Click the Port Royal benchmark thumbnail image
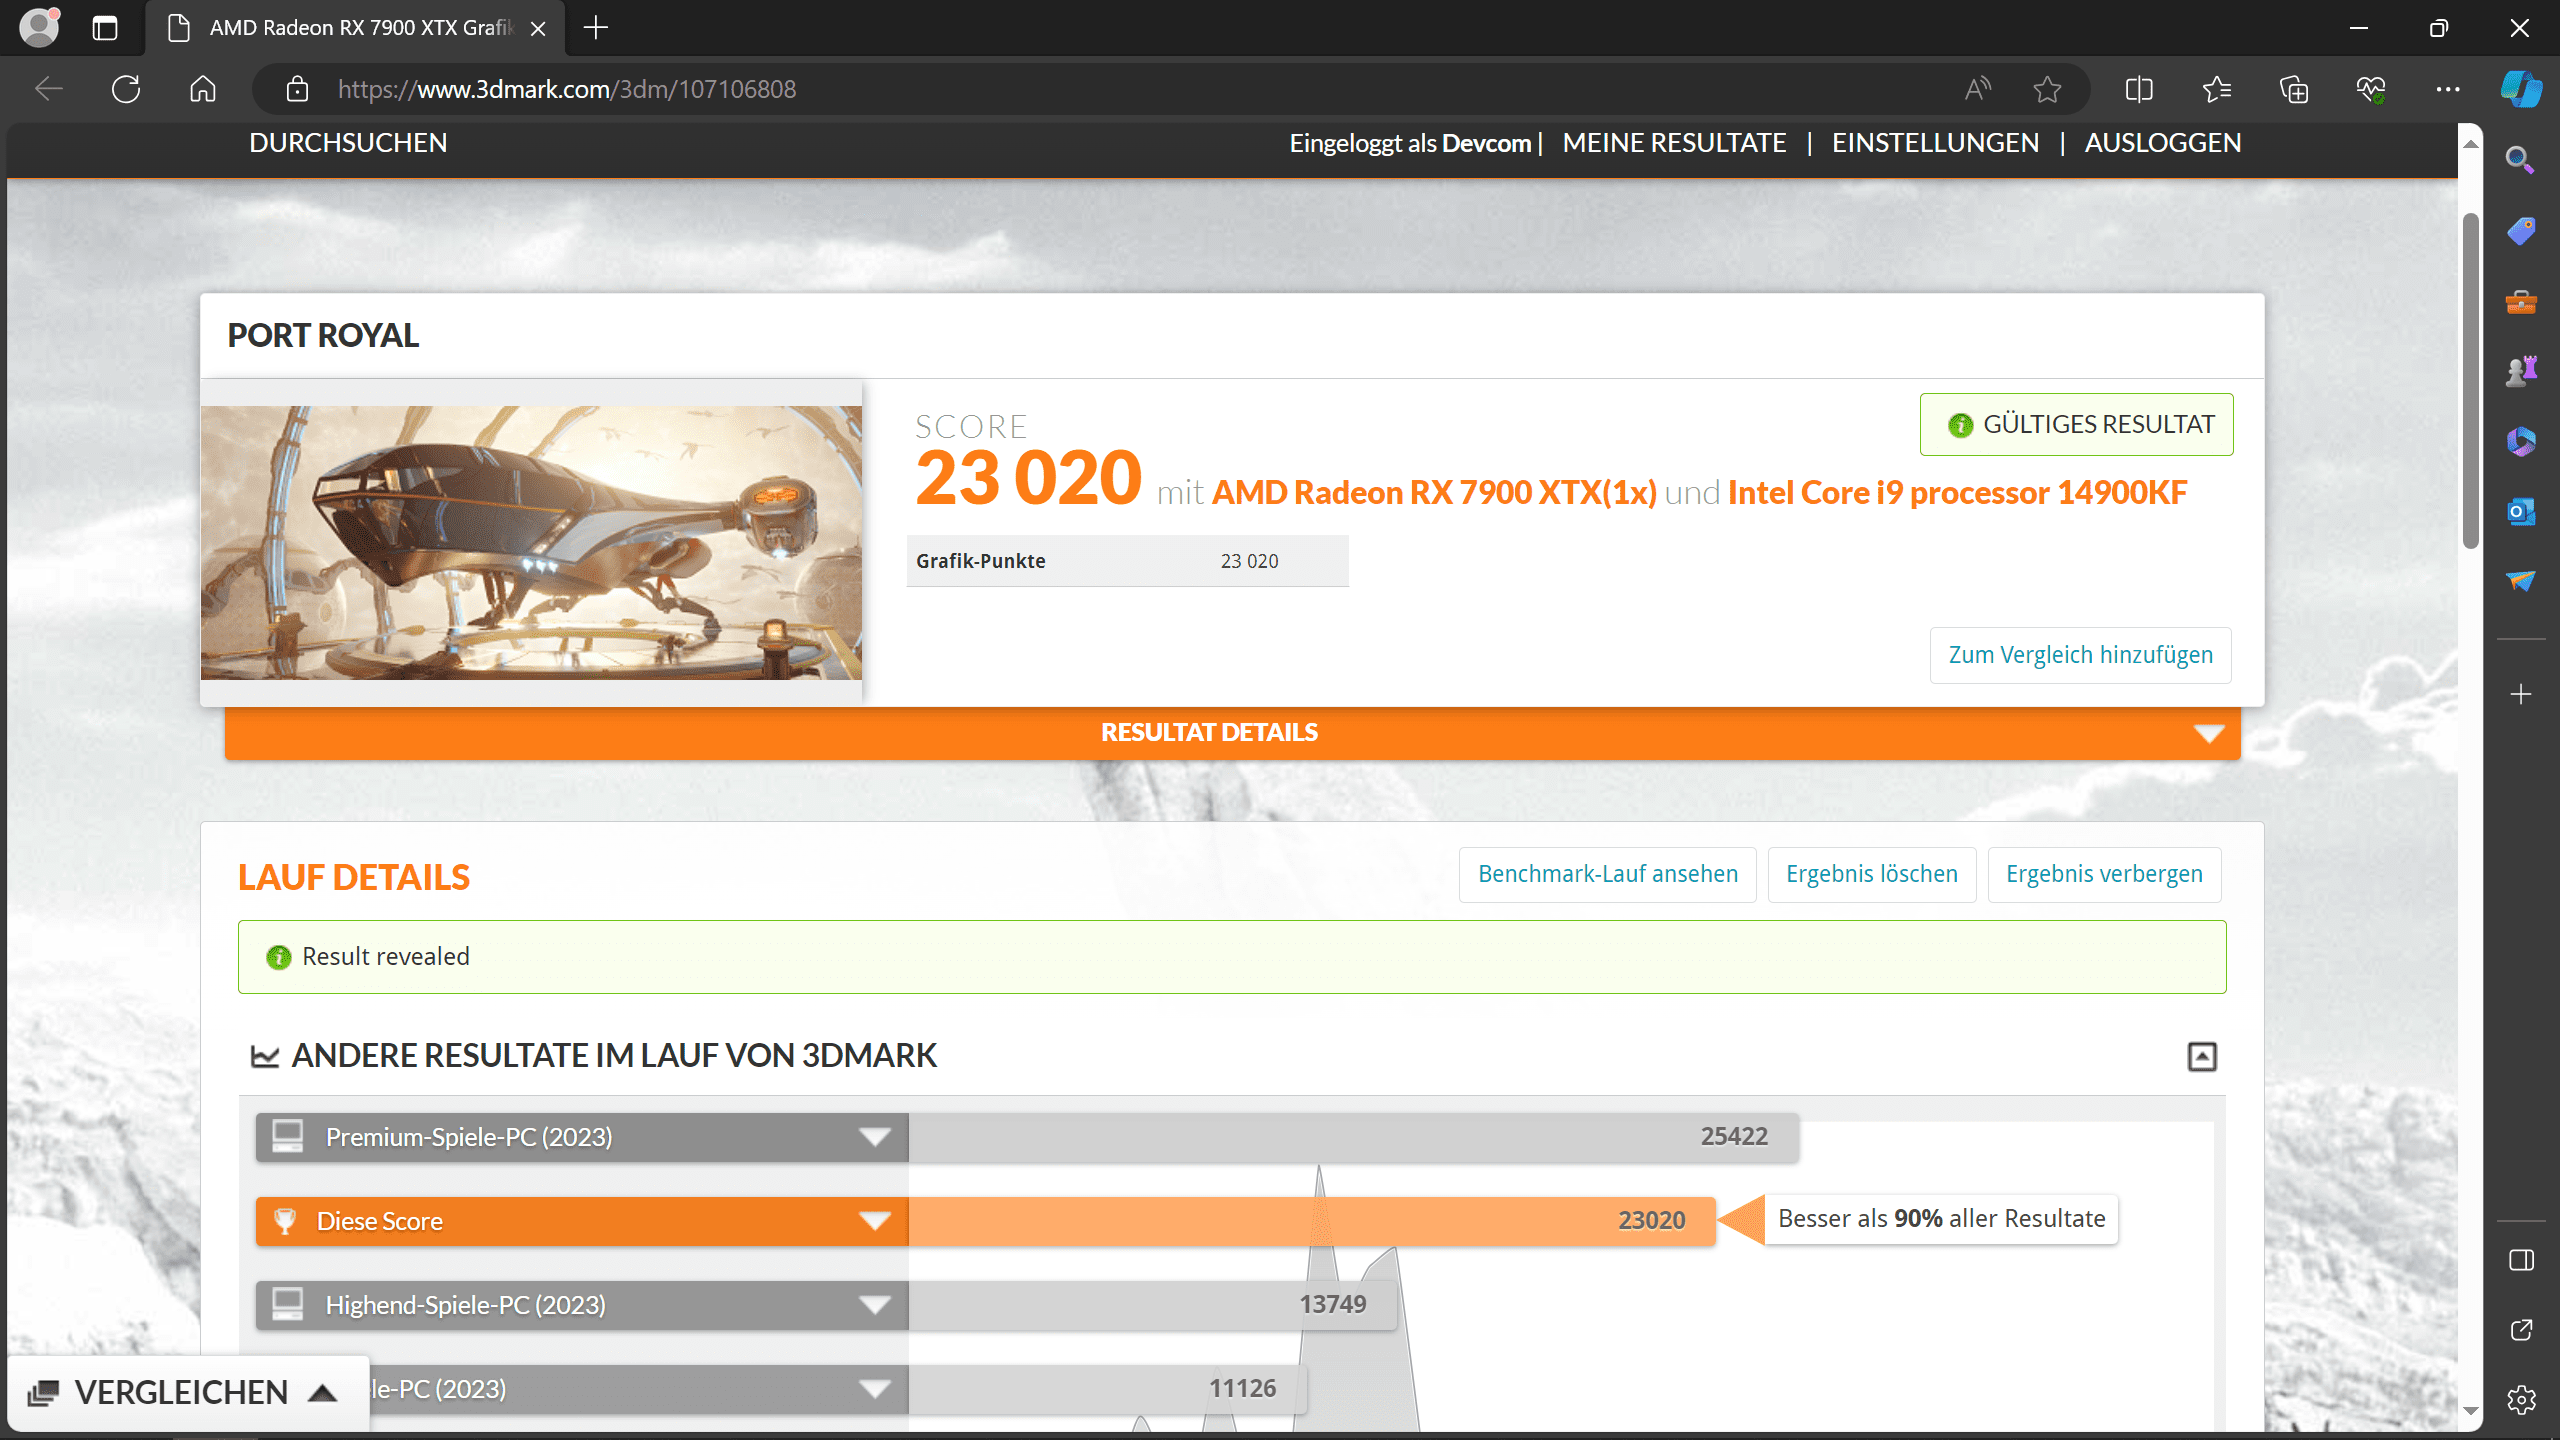 [531, 542]
